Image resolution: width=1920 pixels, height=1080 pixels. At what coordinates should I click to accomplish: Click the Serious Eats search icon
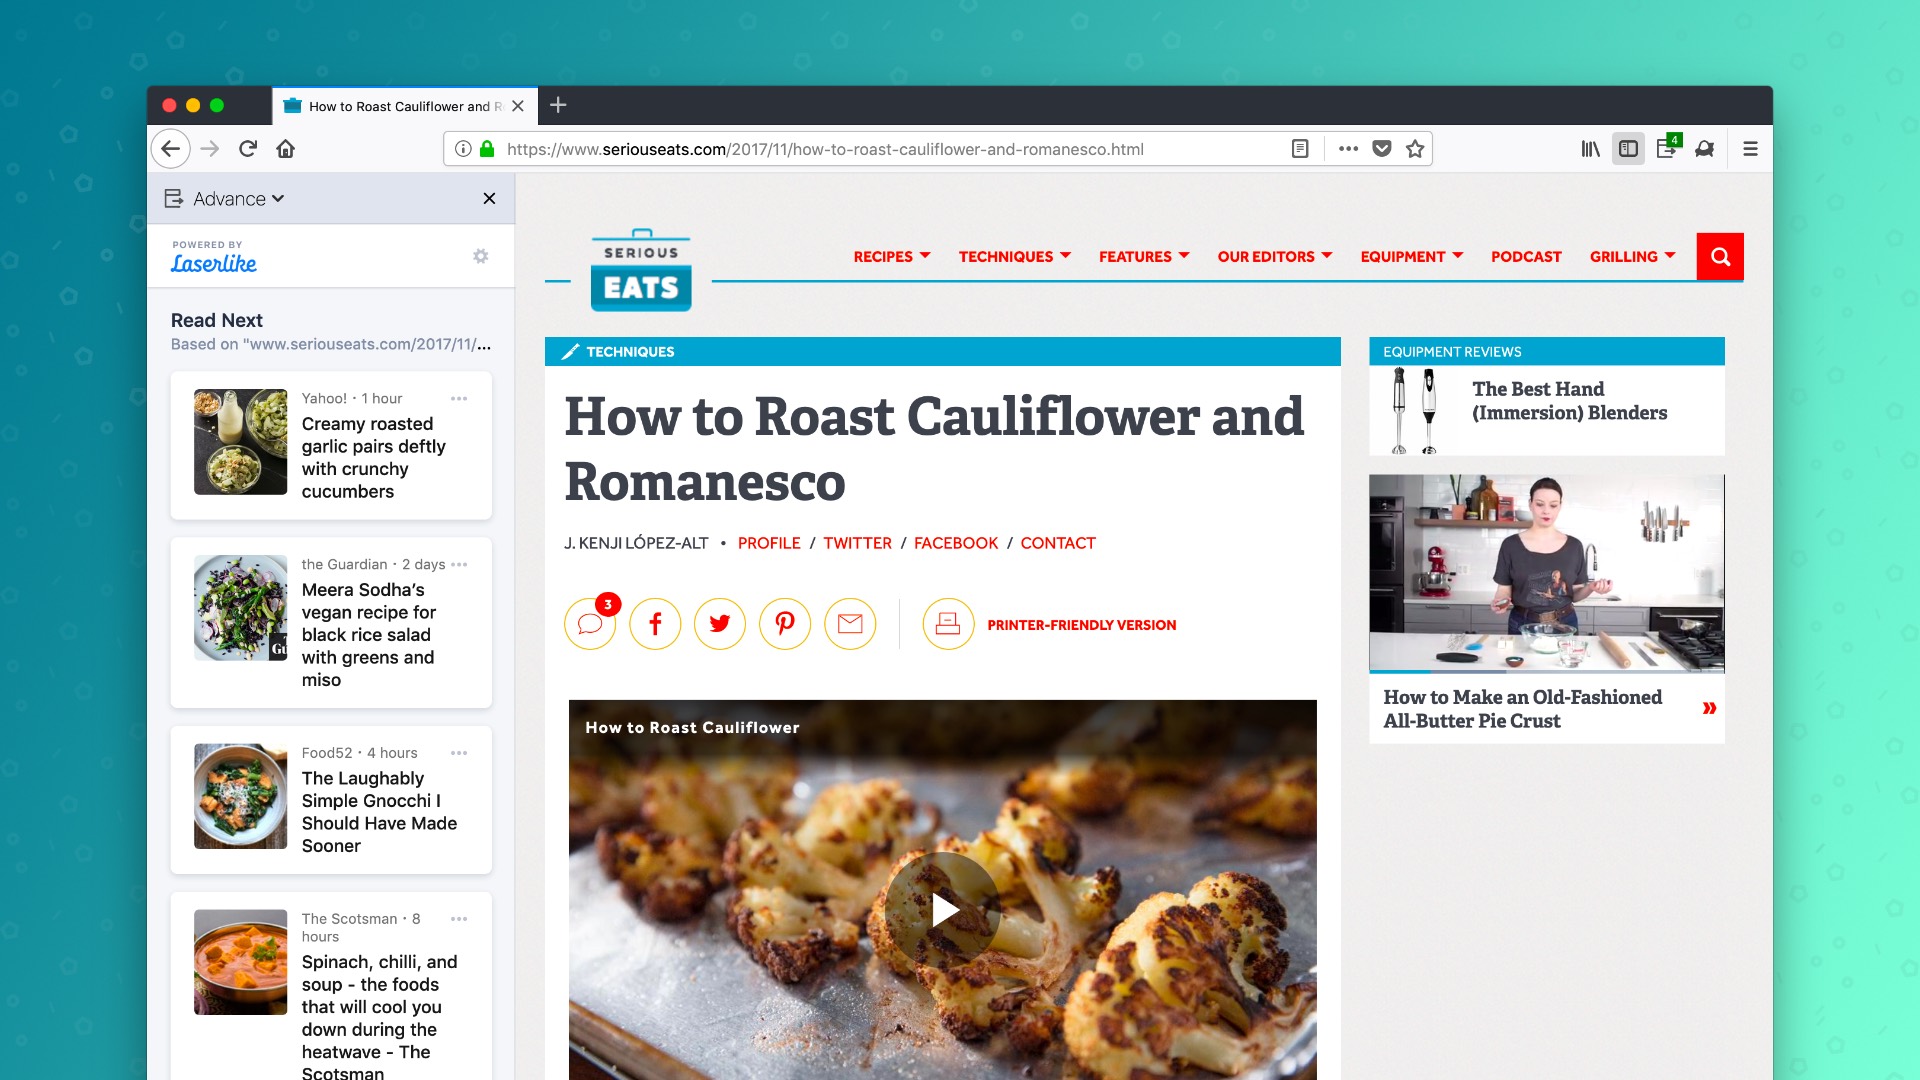(x=1720, y=257)
